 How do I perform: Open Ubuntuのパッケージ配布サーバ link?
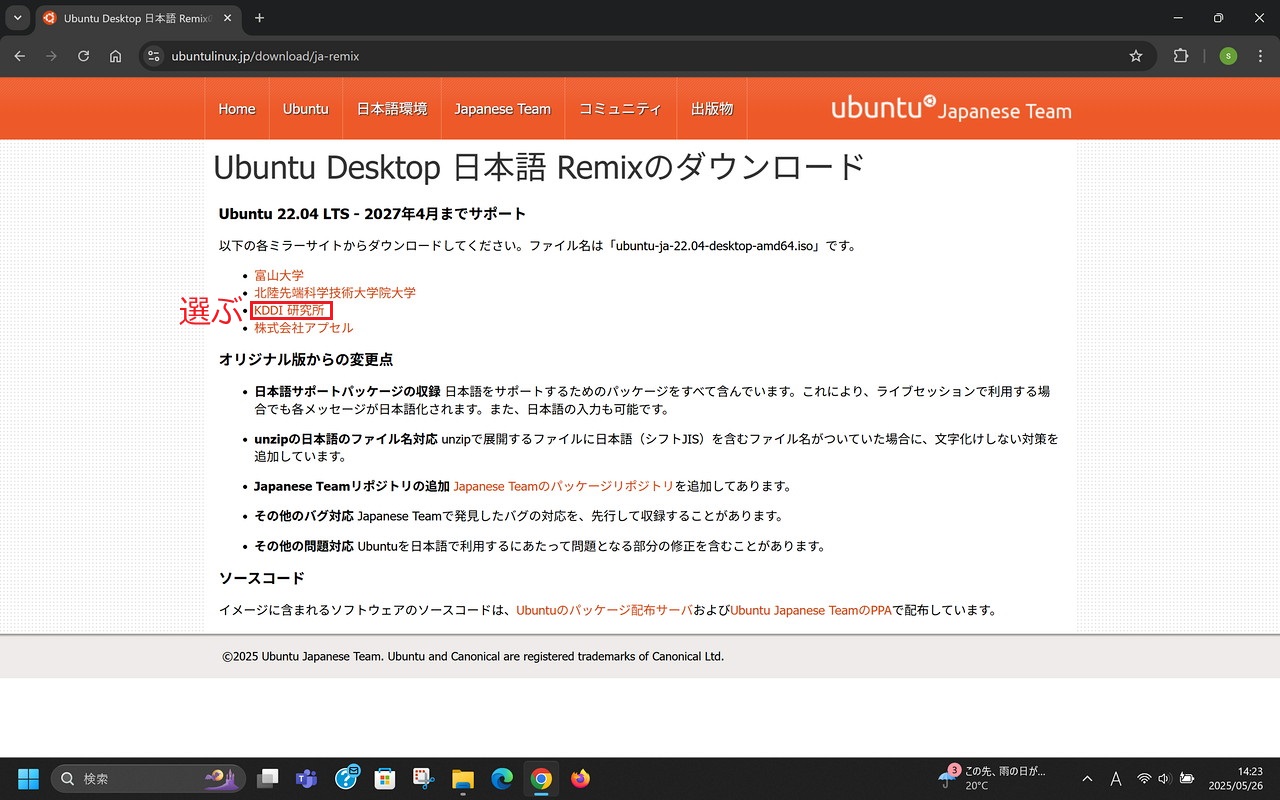click(x=604, y=610)
